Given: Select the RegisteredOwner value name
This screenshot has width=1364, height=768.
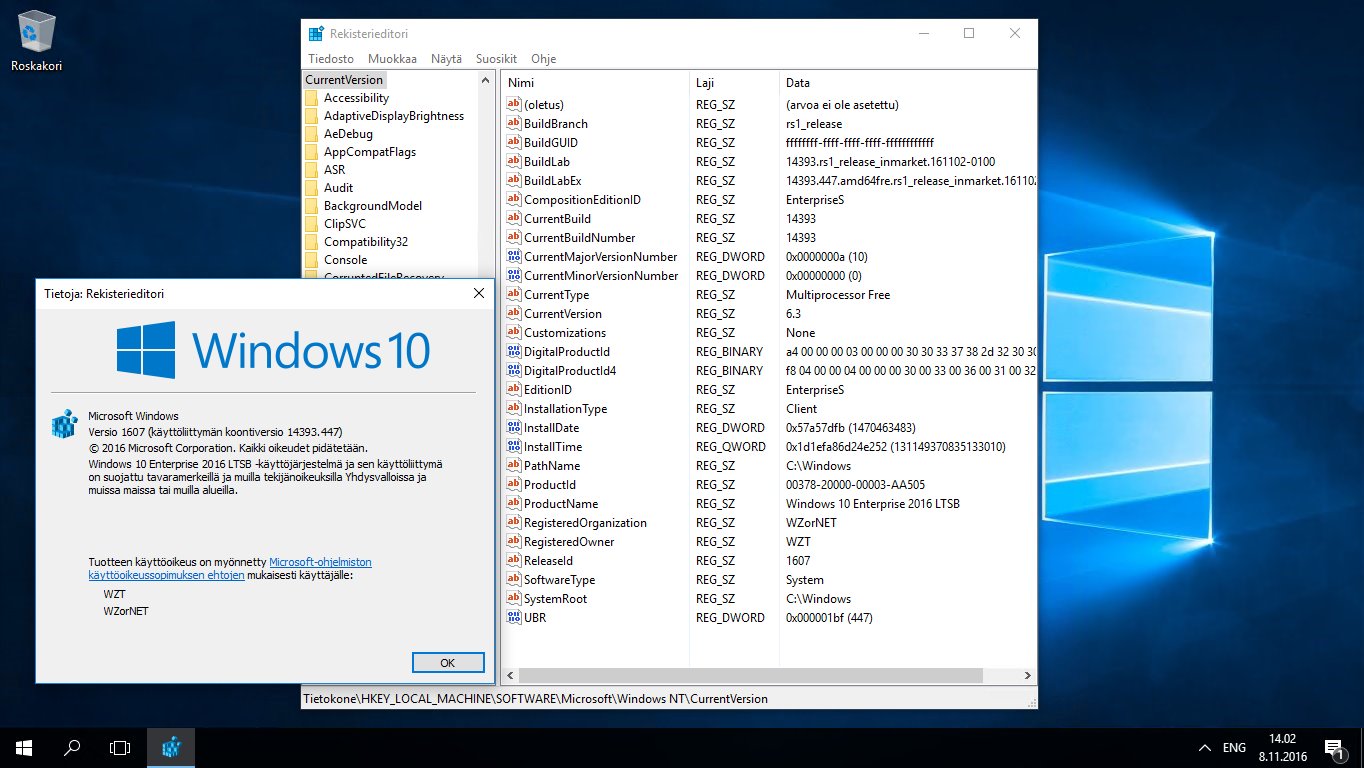Looking at the screenshot, I should coord(569,542).
